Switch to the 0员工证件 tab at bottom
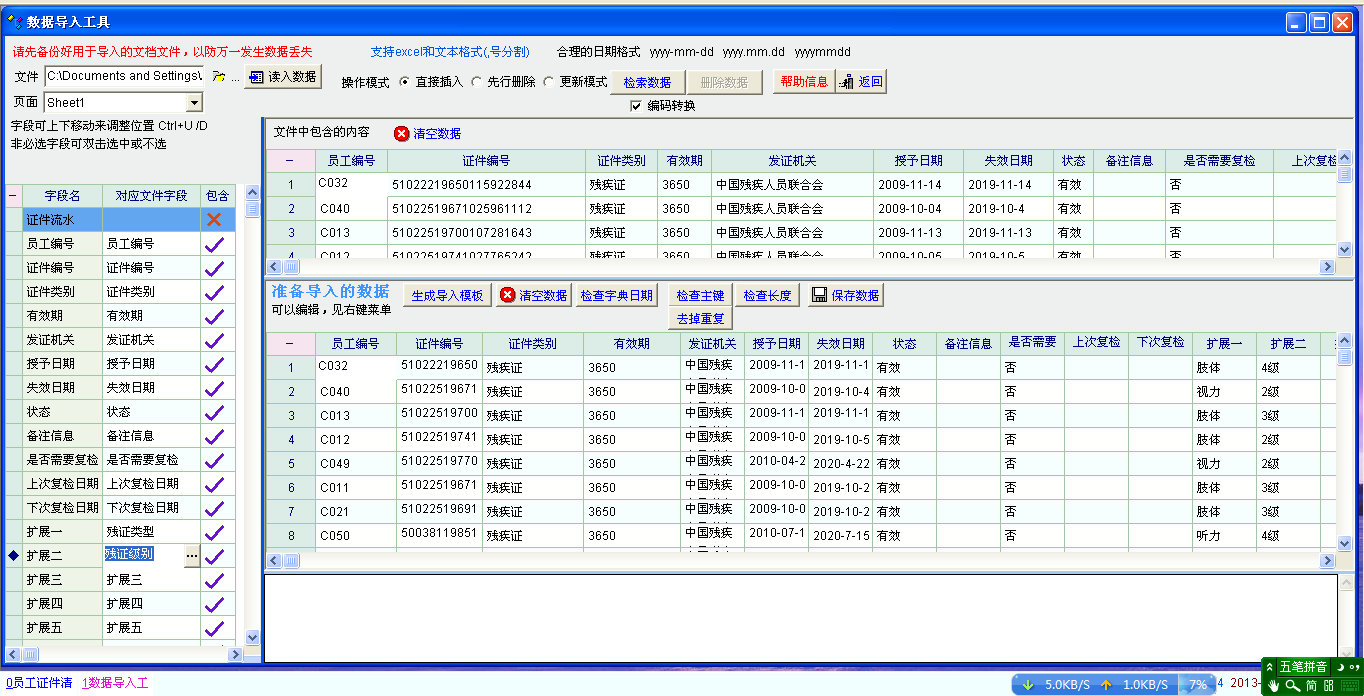 click(39, 683)
